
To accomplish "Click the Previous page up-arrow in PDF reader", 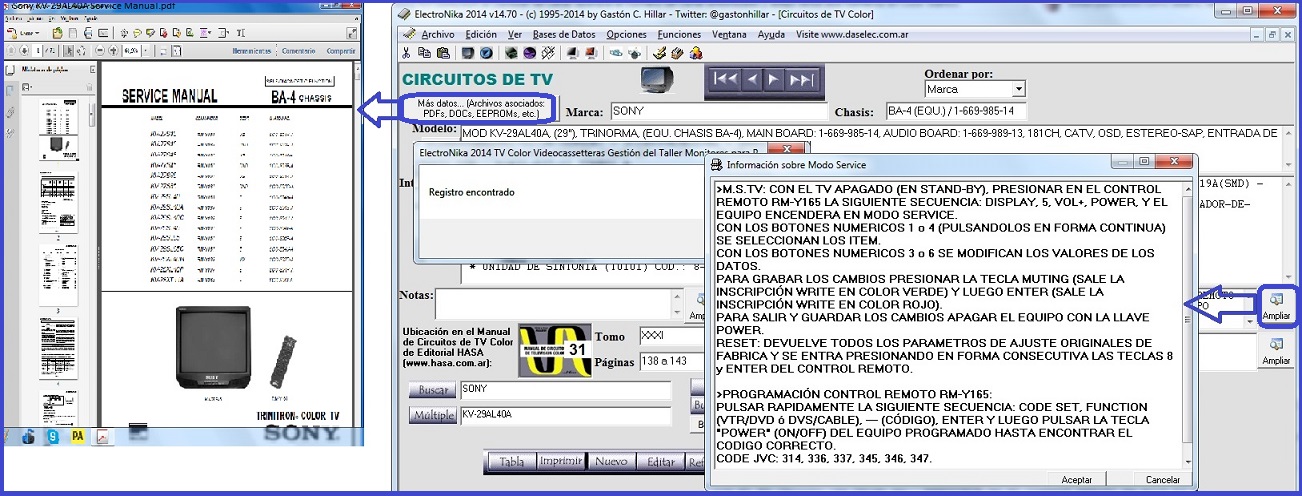I will click(11, 51).
